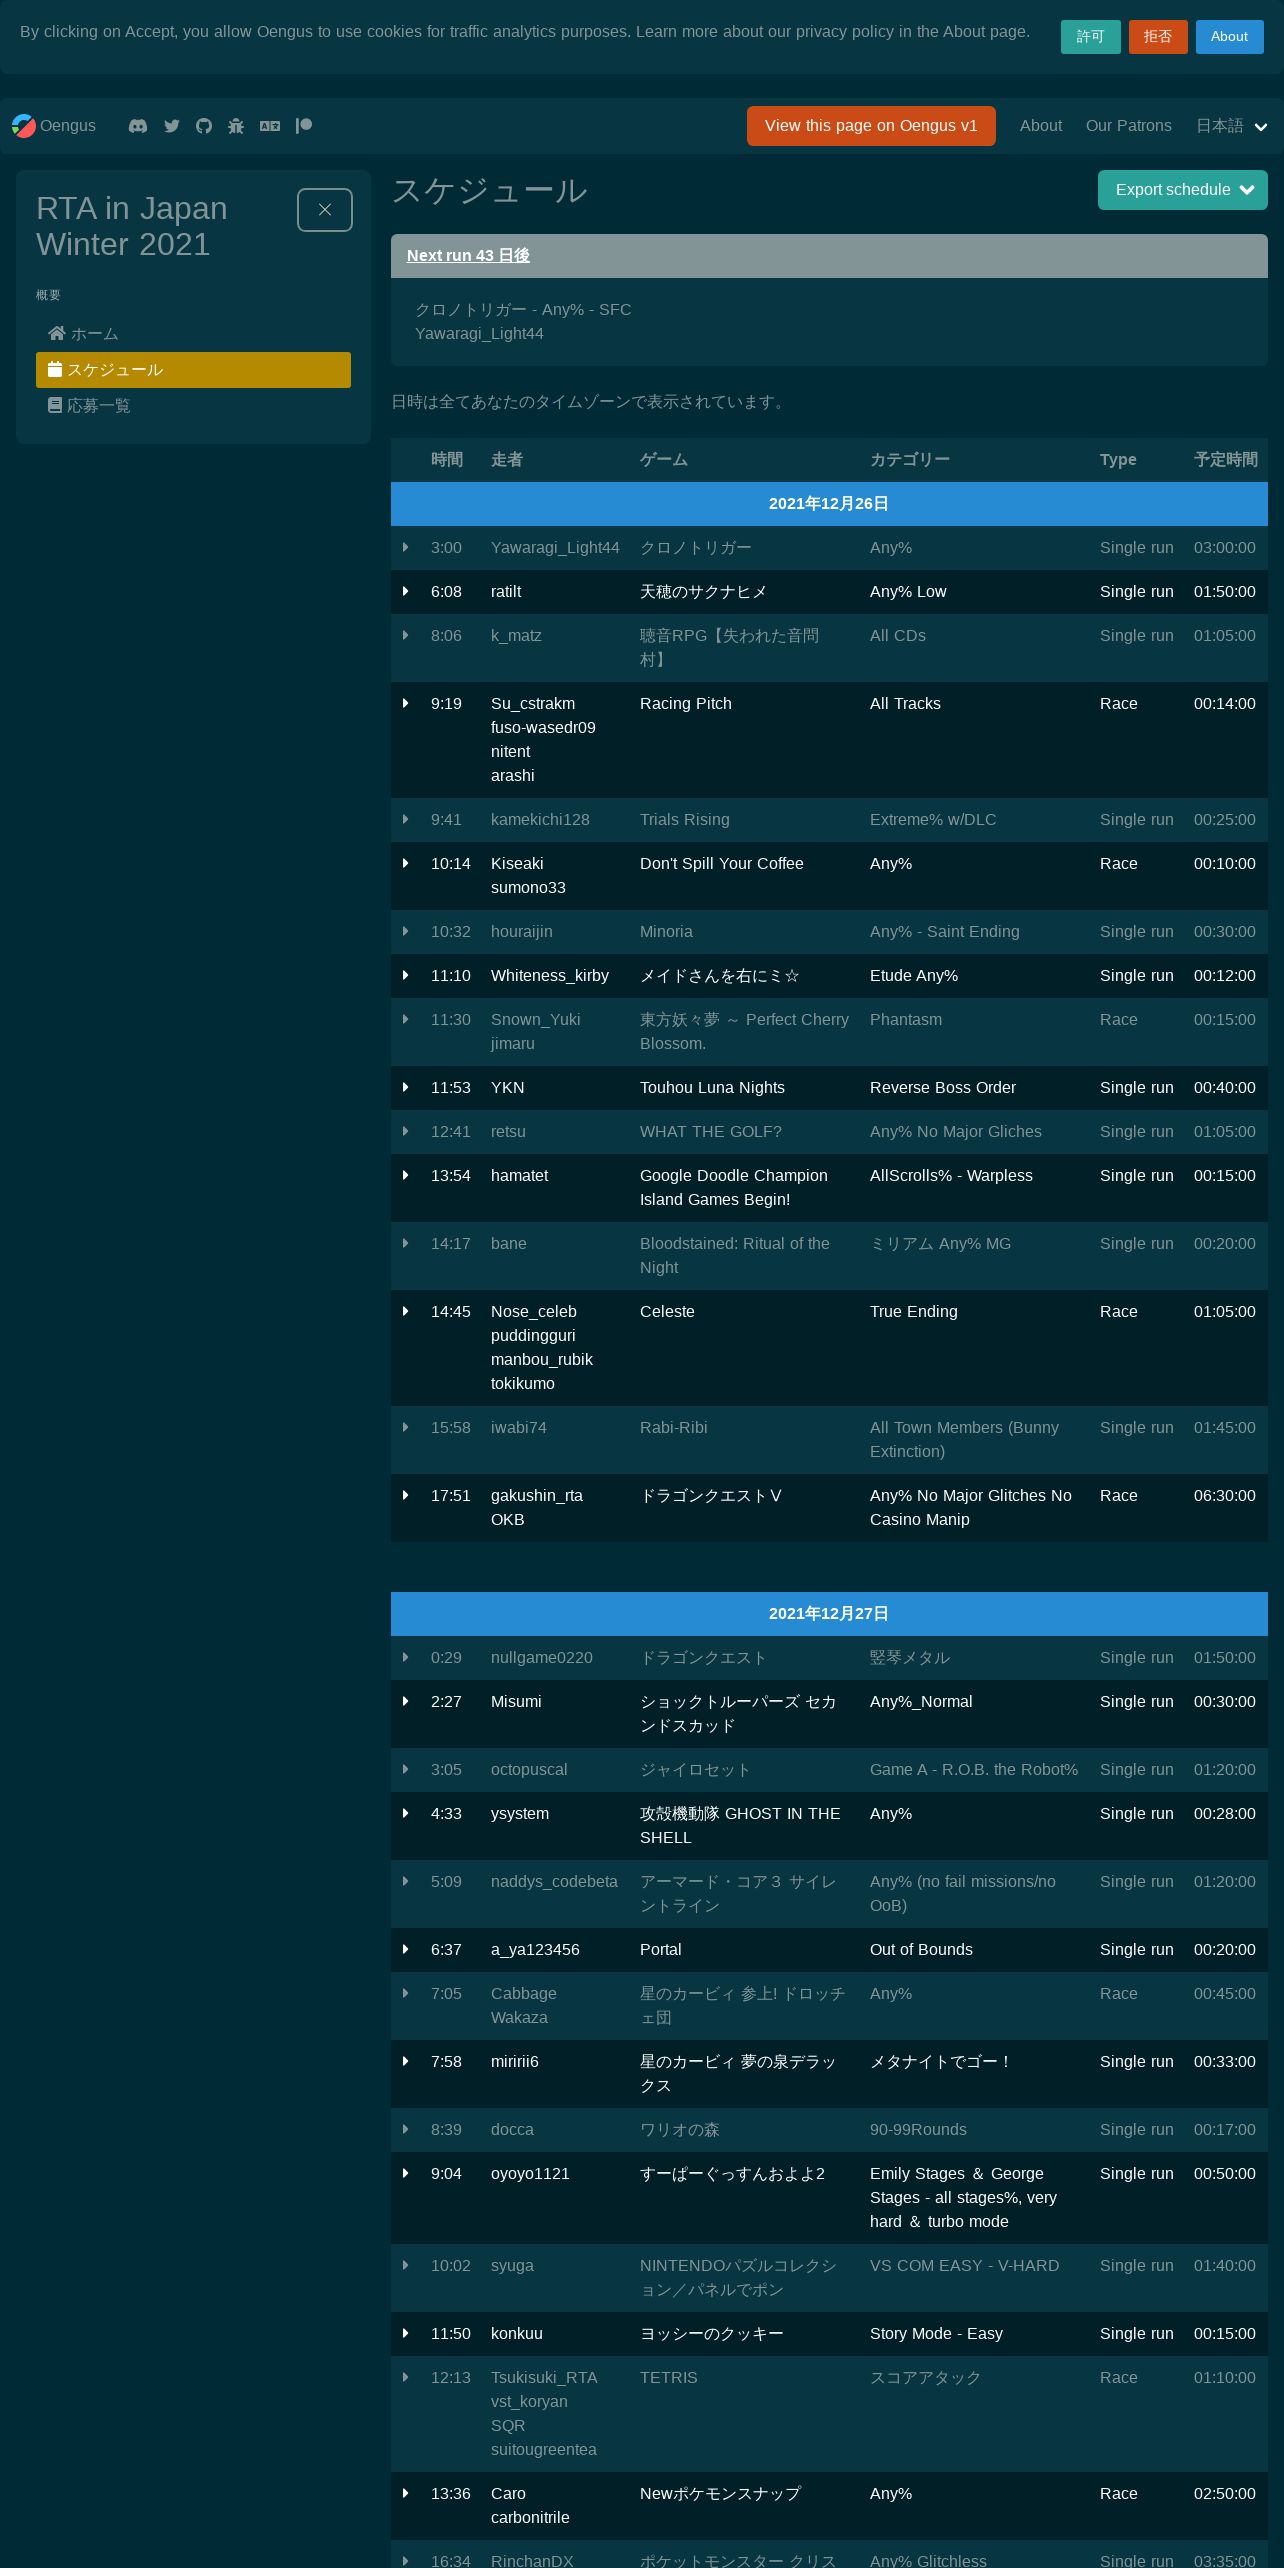The width and height of the screenshot is (1284, 2568).
Task: Click runner name kamekichi128
Action: (x=540, y=820)
